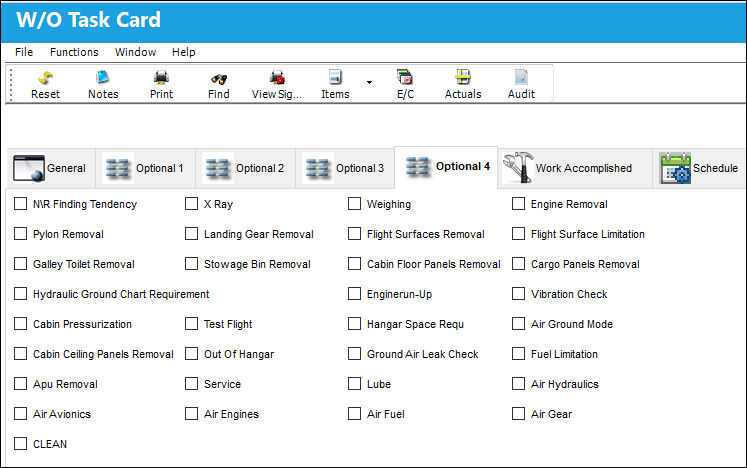Open Notes from the toolbar
Viewport: 747px width, 468px height.
103,84
